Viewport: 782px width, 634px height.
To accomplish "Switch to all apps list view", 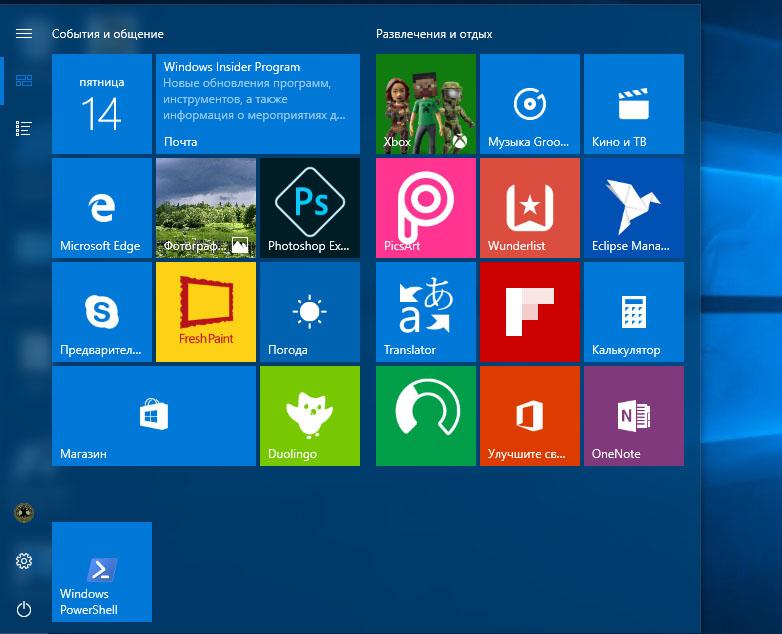I will point(24,128).
